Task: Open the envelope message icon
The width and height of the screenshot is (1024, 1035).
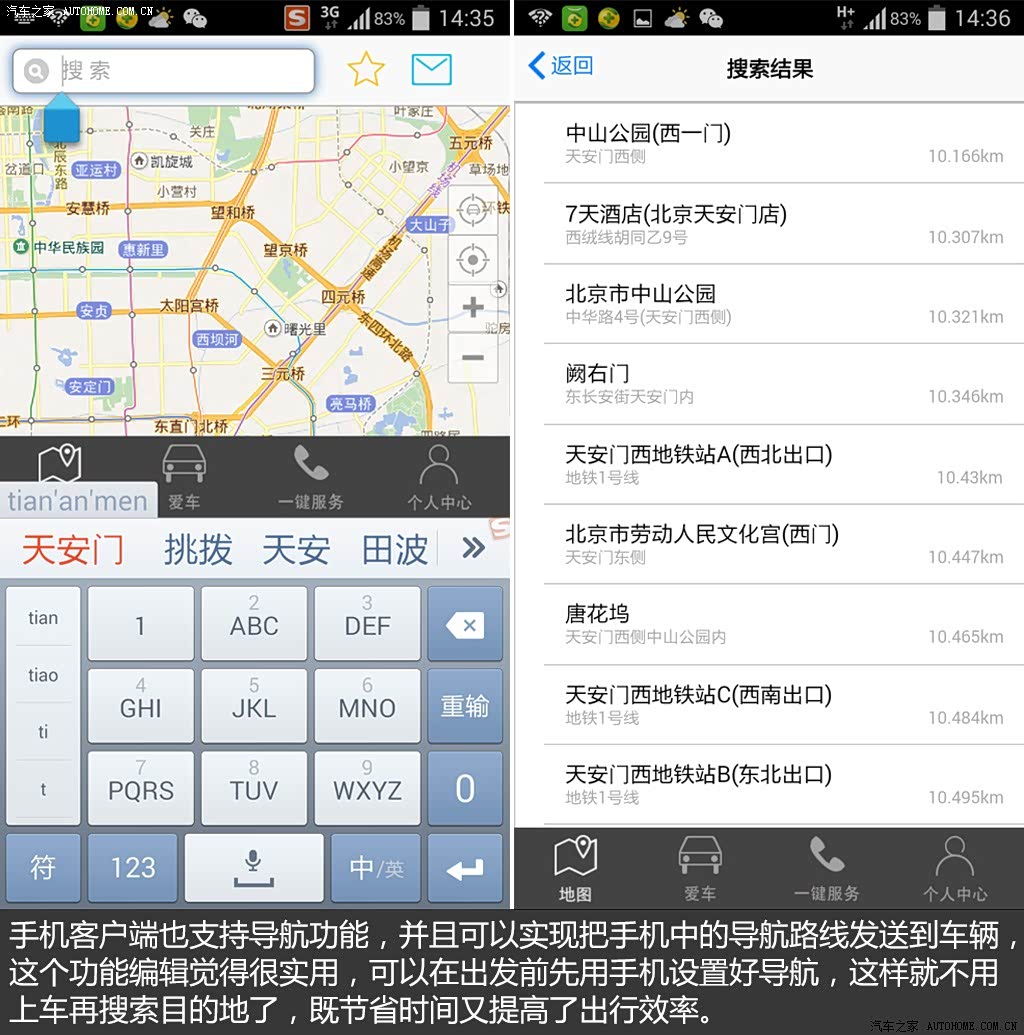Action: (431, 69)
